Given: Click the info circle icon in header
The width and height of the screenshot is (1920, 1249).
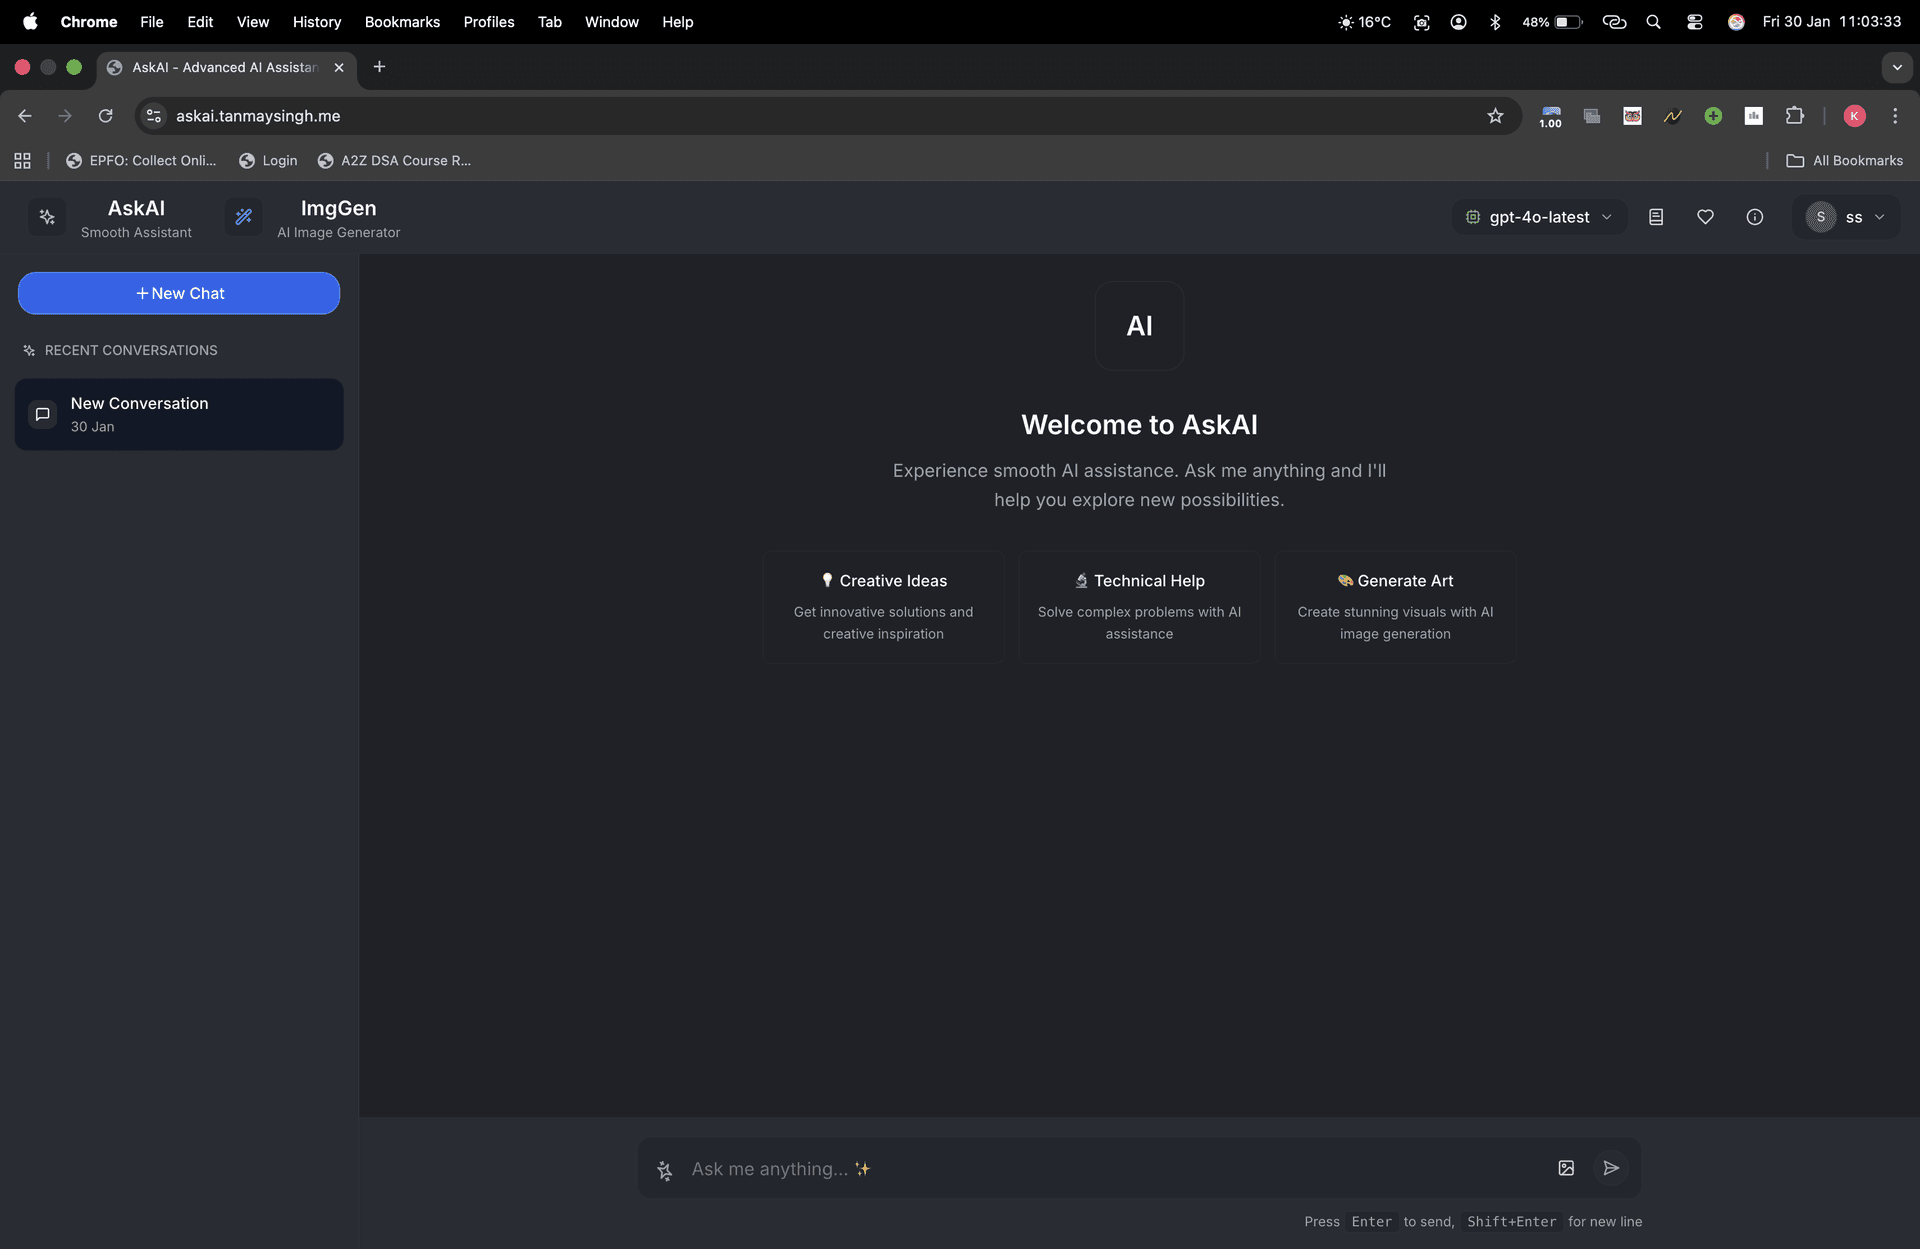Looking at the screenshot, I should 1754,217.
